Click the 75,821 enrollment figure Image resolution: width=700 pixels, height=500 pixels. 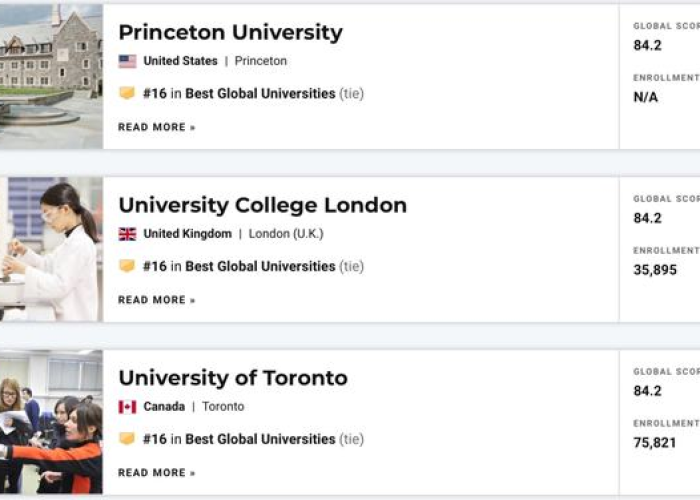click(655, 442)
